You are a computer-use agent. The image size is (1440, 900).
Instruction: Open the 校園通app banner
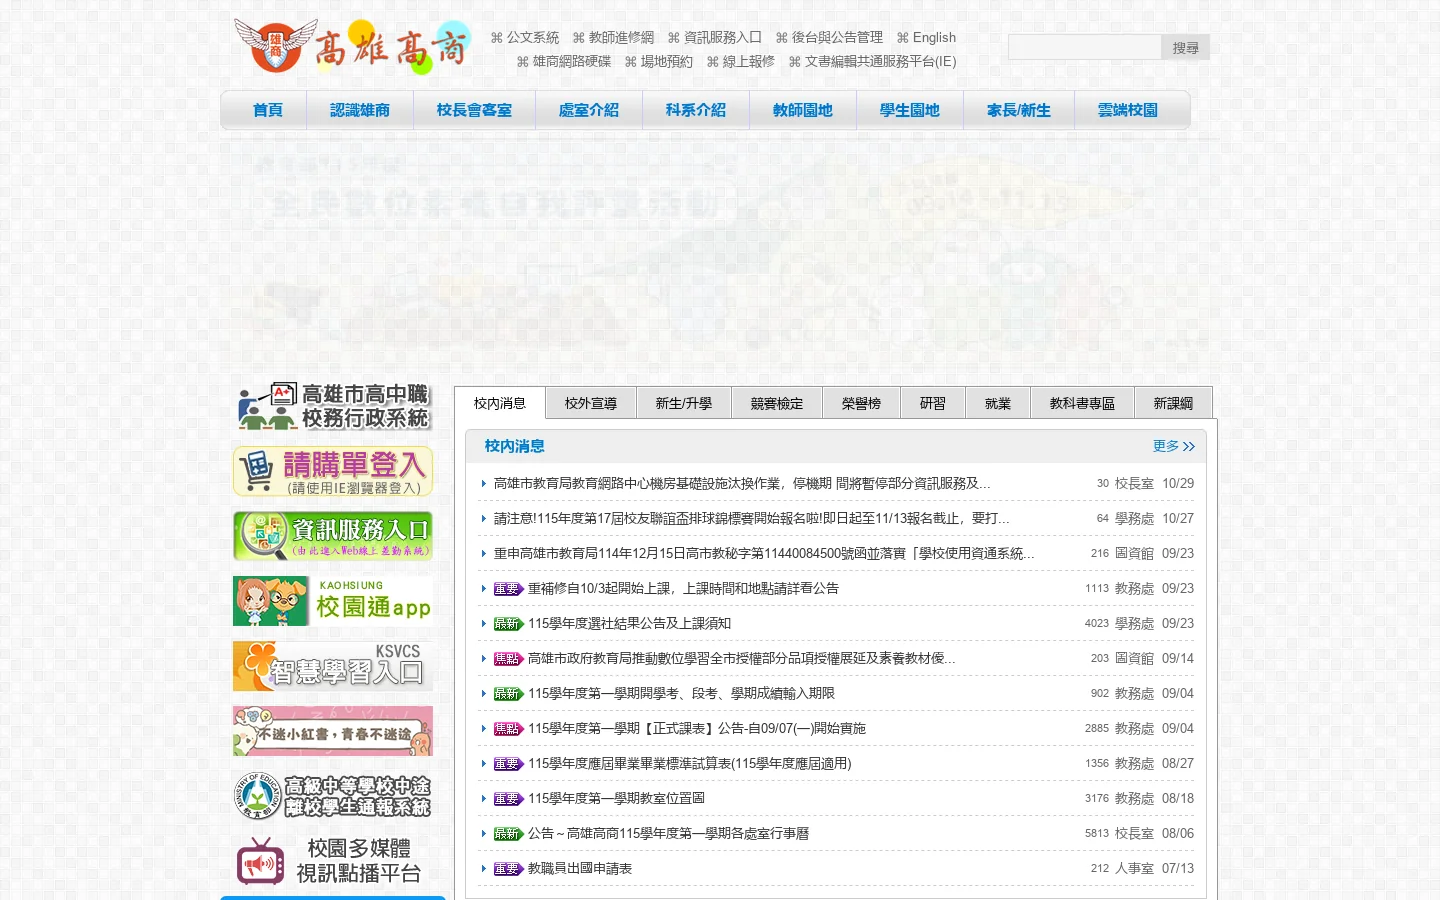coord(333,601)
